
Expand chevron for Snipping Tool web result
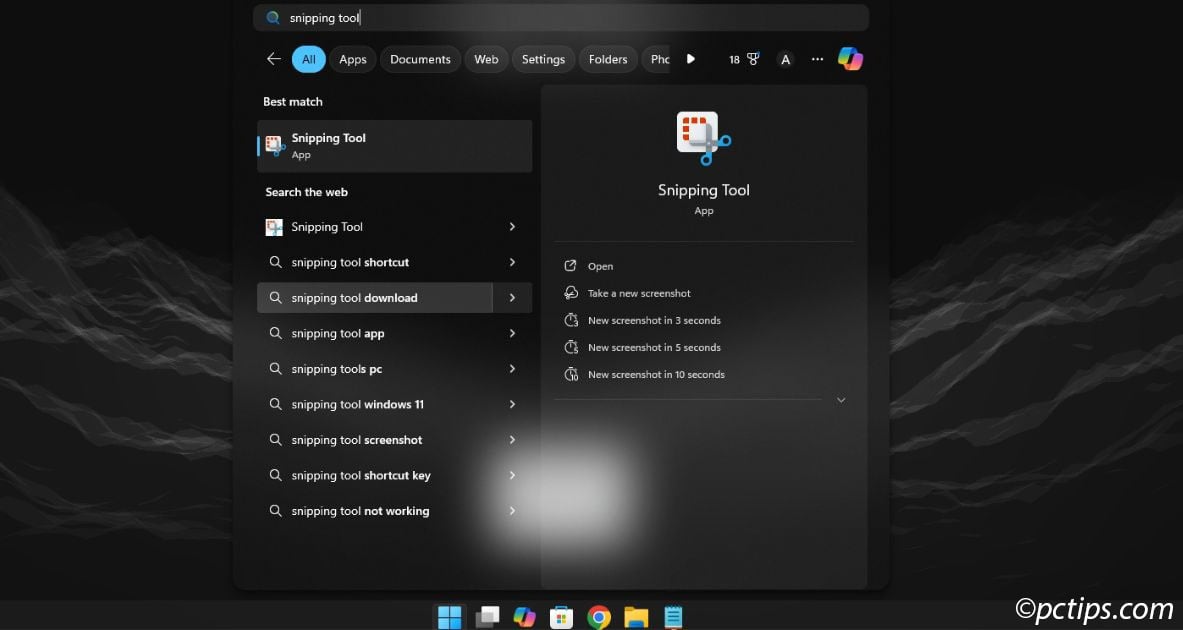(x=512, y=226)
